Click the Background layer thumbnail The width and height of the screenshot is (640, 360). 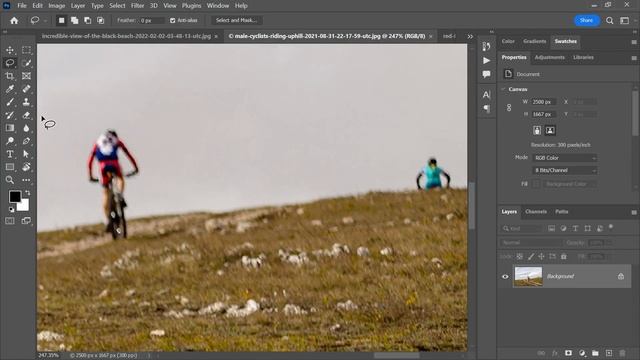pyautogui.click(x=528, y=276)
